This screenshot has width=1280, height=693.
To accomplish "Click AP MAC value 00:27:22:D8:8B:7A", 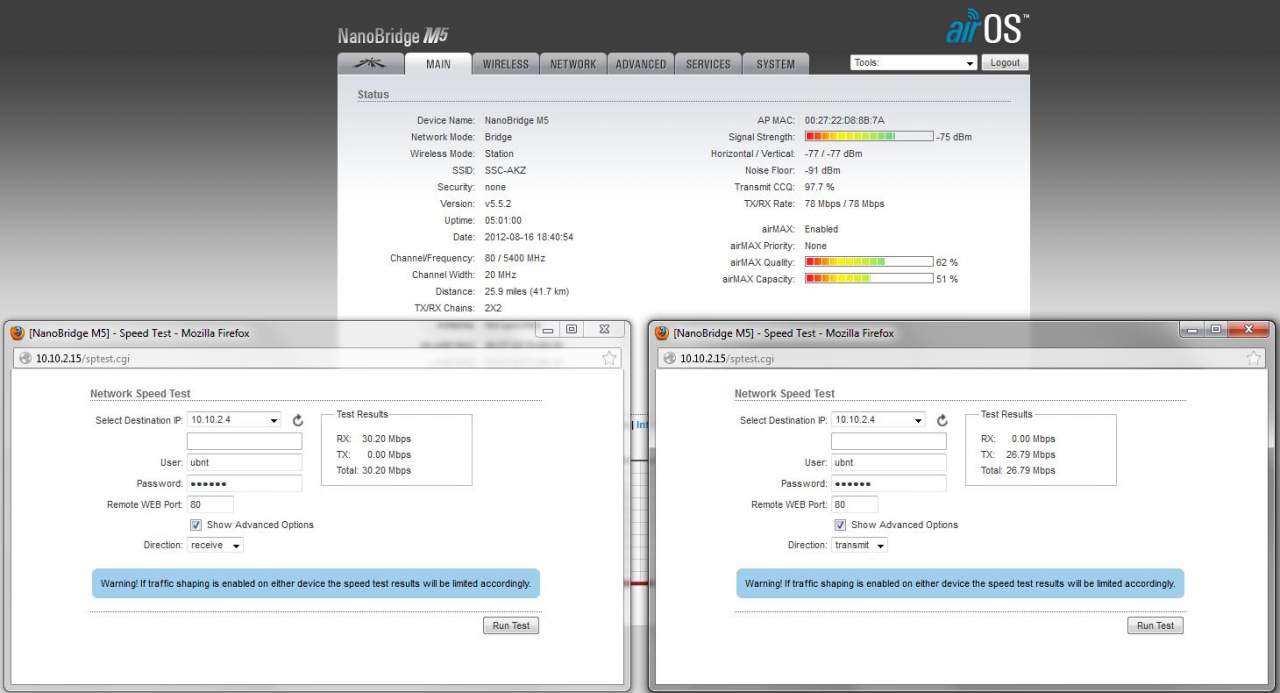I will (845, 120).
